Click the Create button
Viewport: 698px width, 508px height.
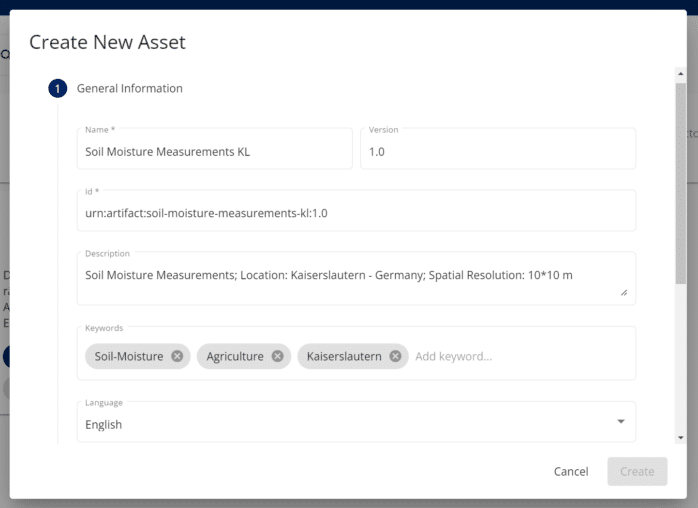pos(637,471)
